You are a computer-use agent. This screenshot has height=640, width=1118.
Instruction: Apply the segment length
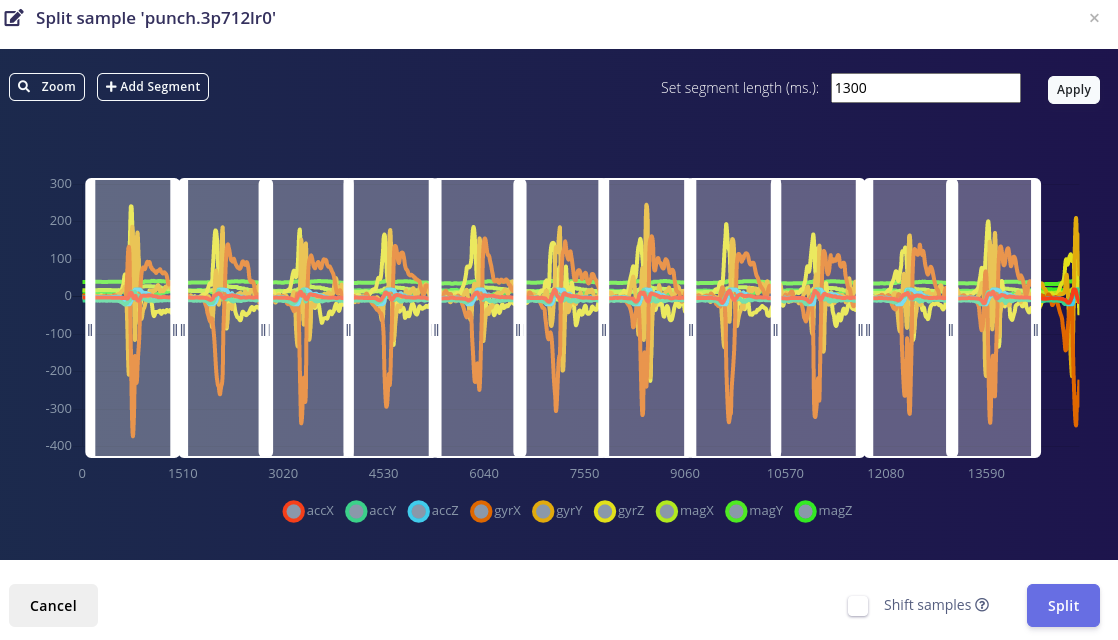(1073, 90)
